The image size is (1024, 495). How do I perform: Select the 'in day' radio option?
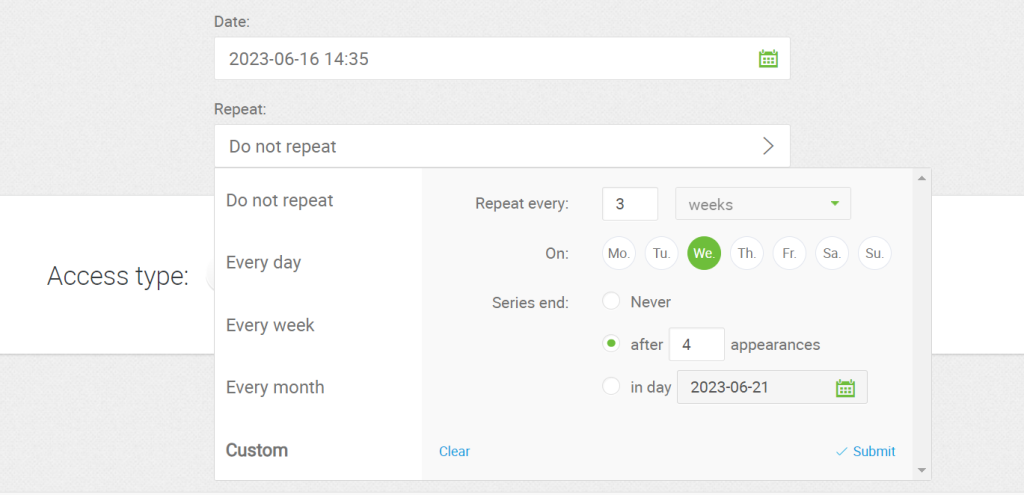tap(612, 387)
